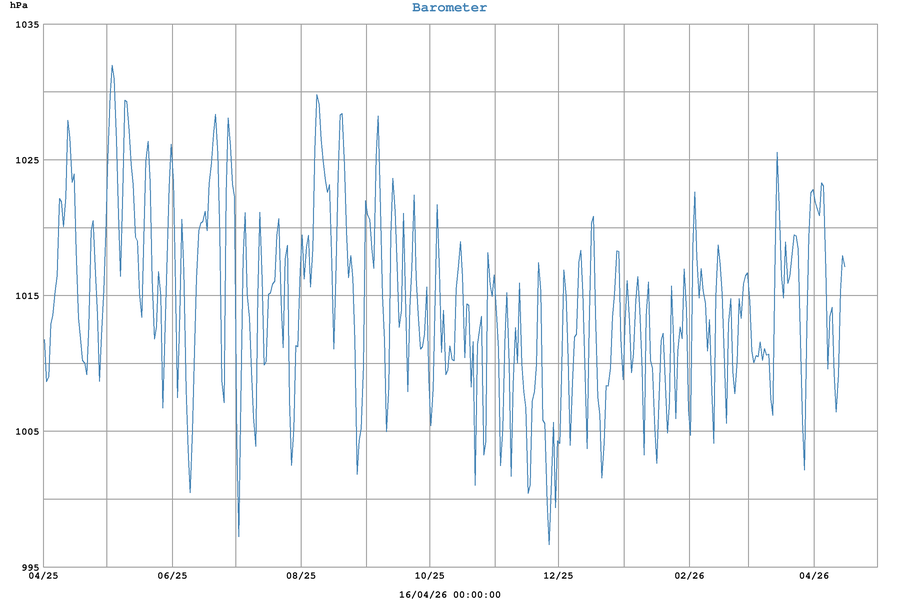
Task: Click the tall spike above 1025 before 04/26
Action: (x=777, y=153)
